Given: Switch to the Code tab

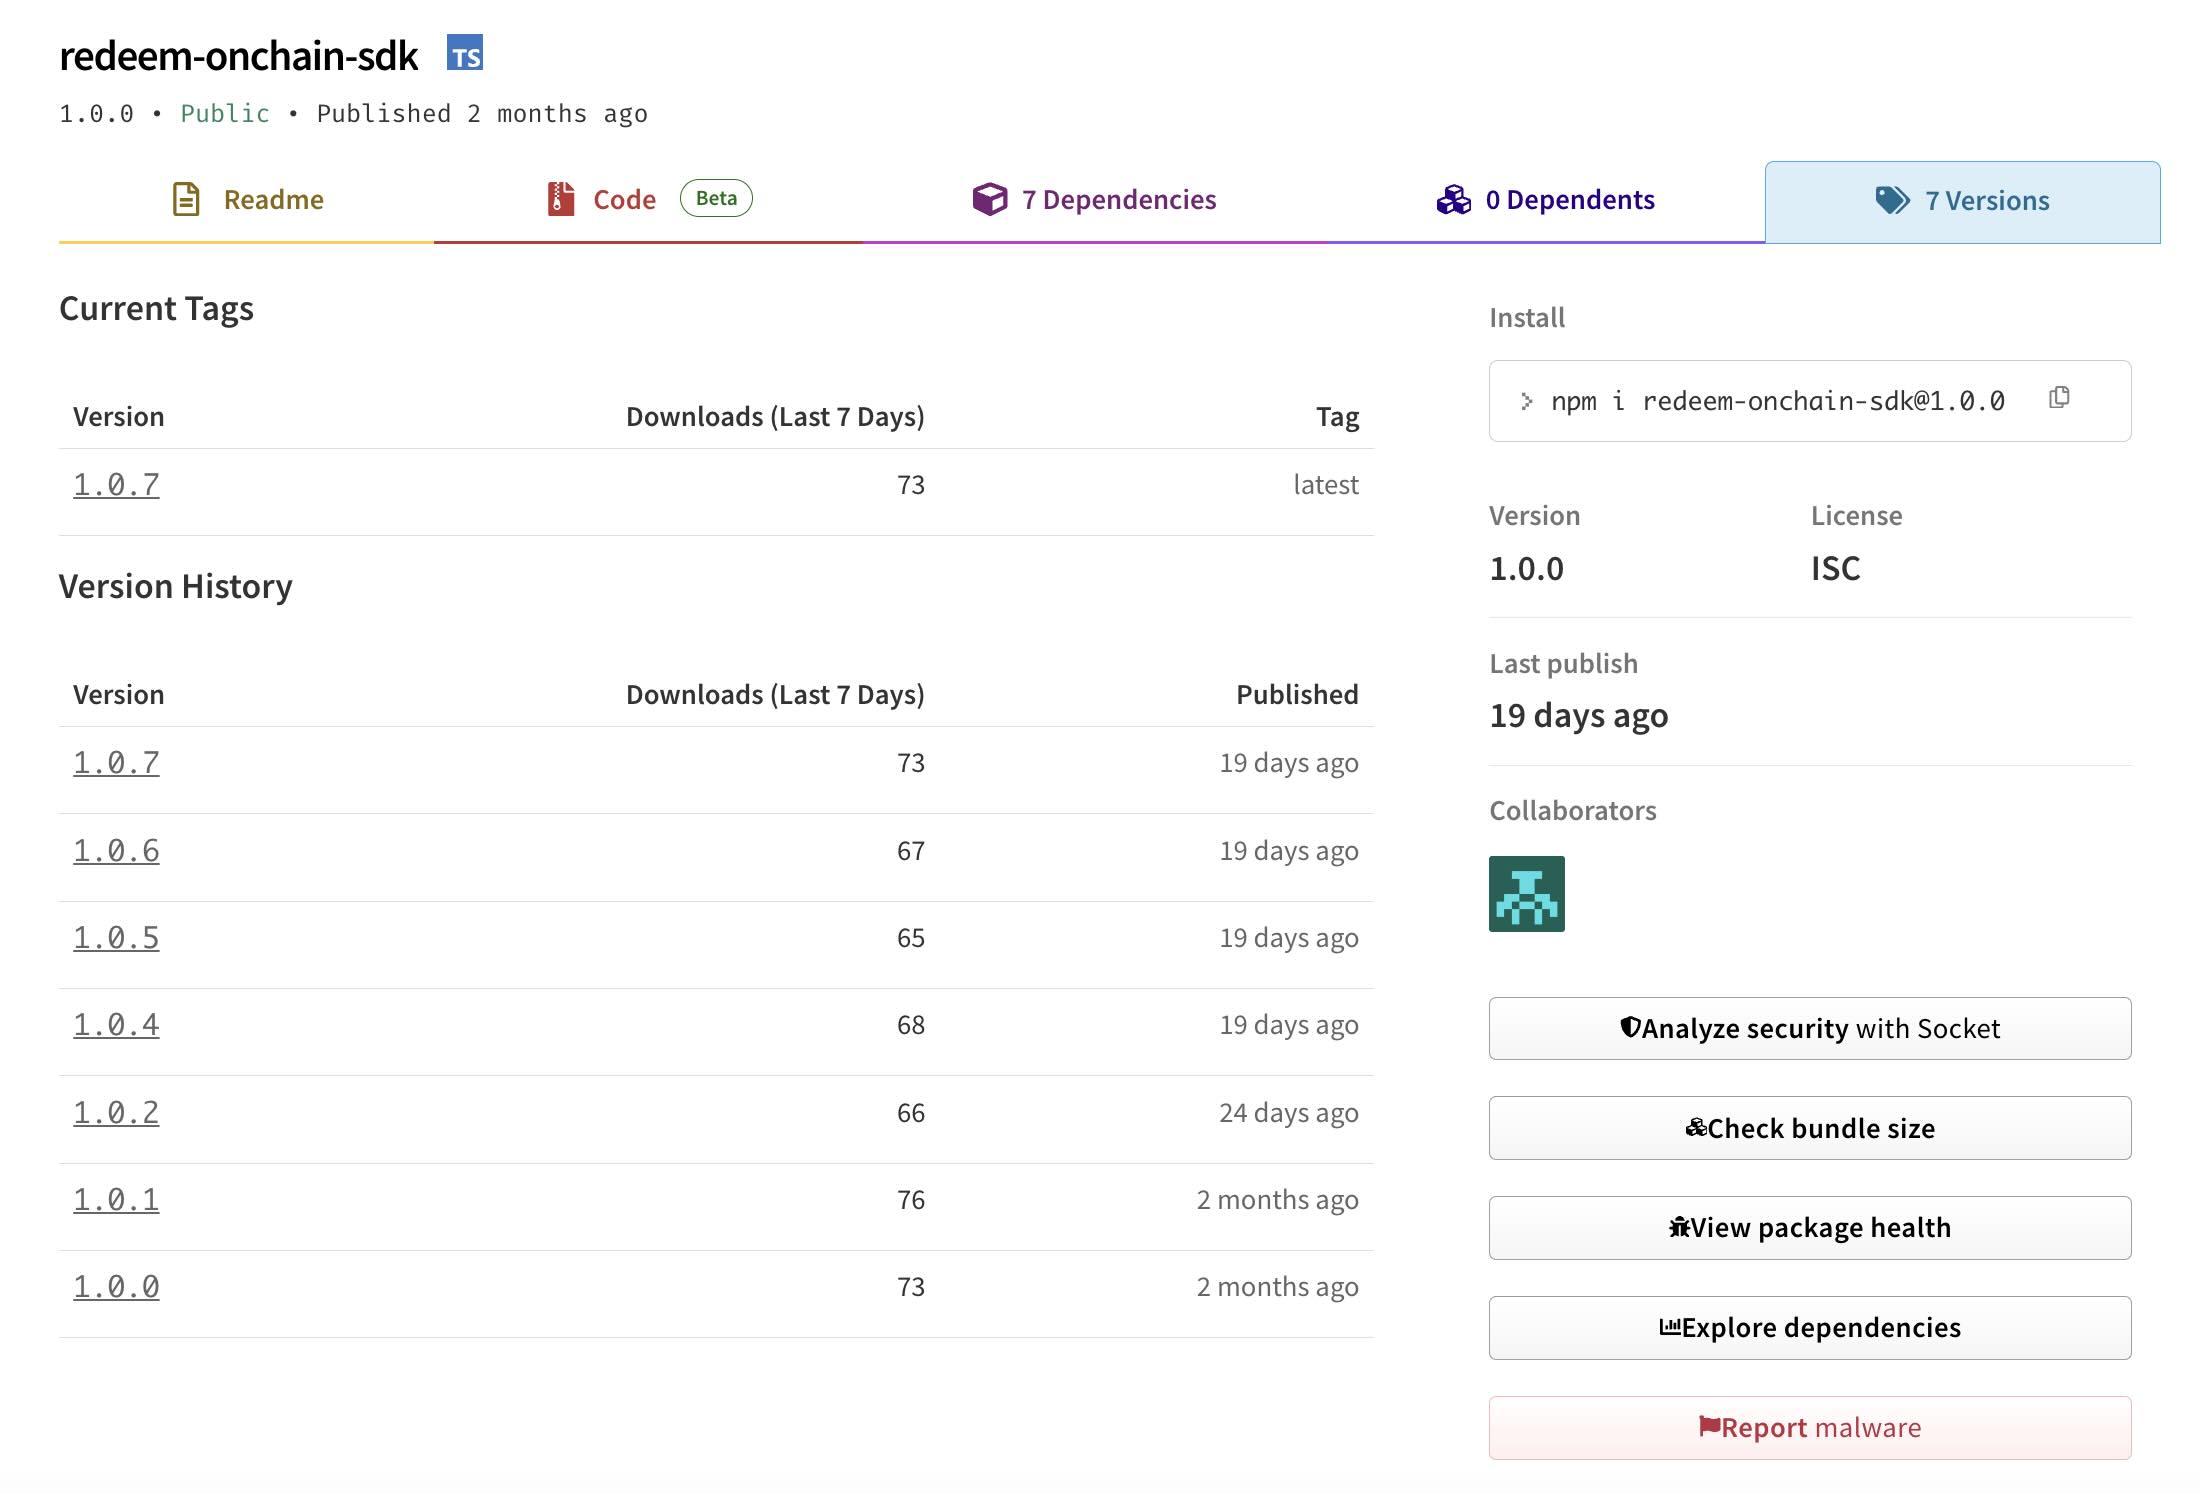Looking at the screenshot, I should 649,200.
